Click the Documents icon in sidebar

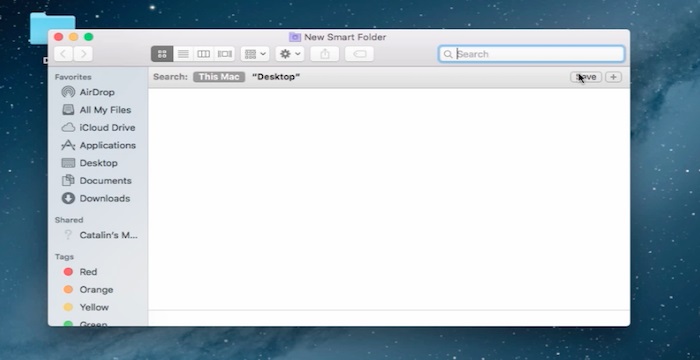click(68, 180)
